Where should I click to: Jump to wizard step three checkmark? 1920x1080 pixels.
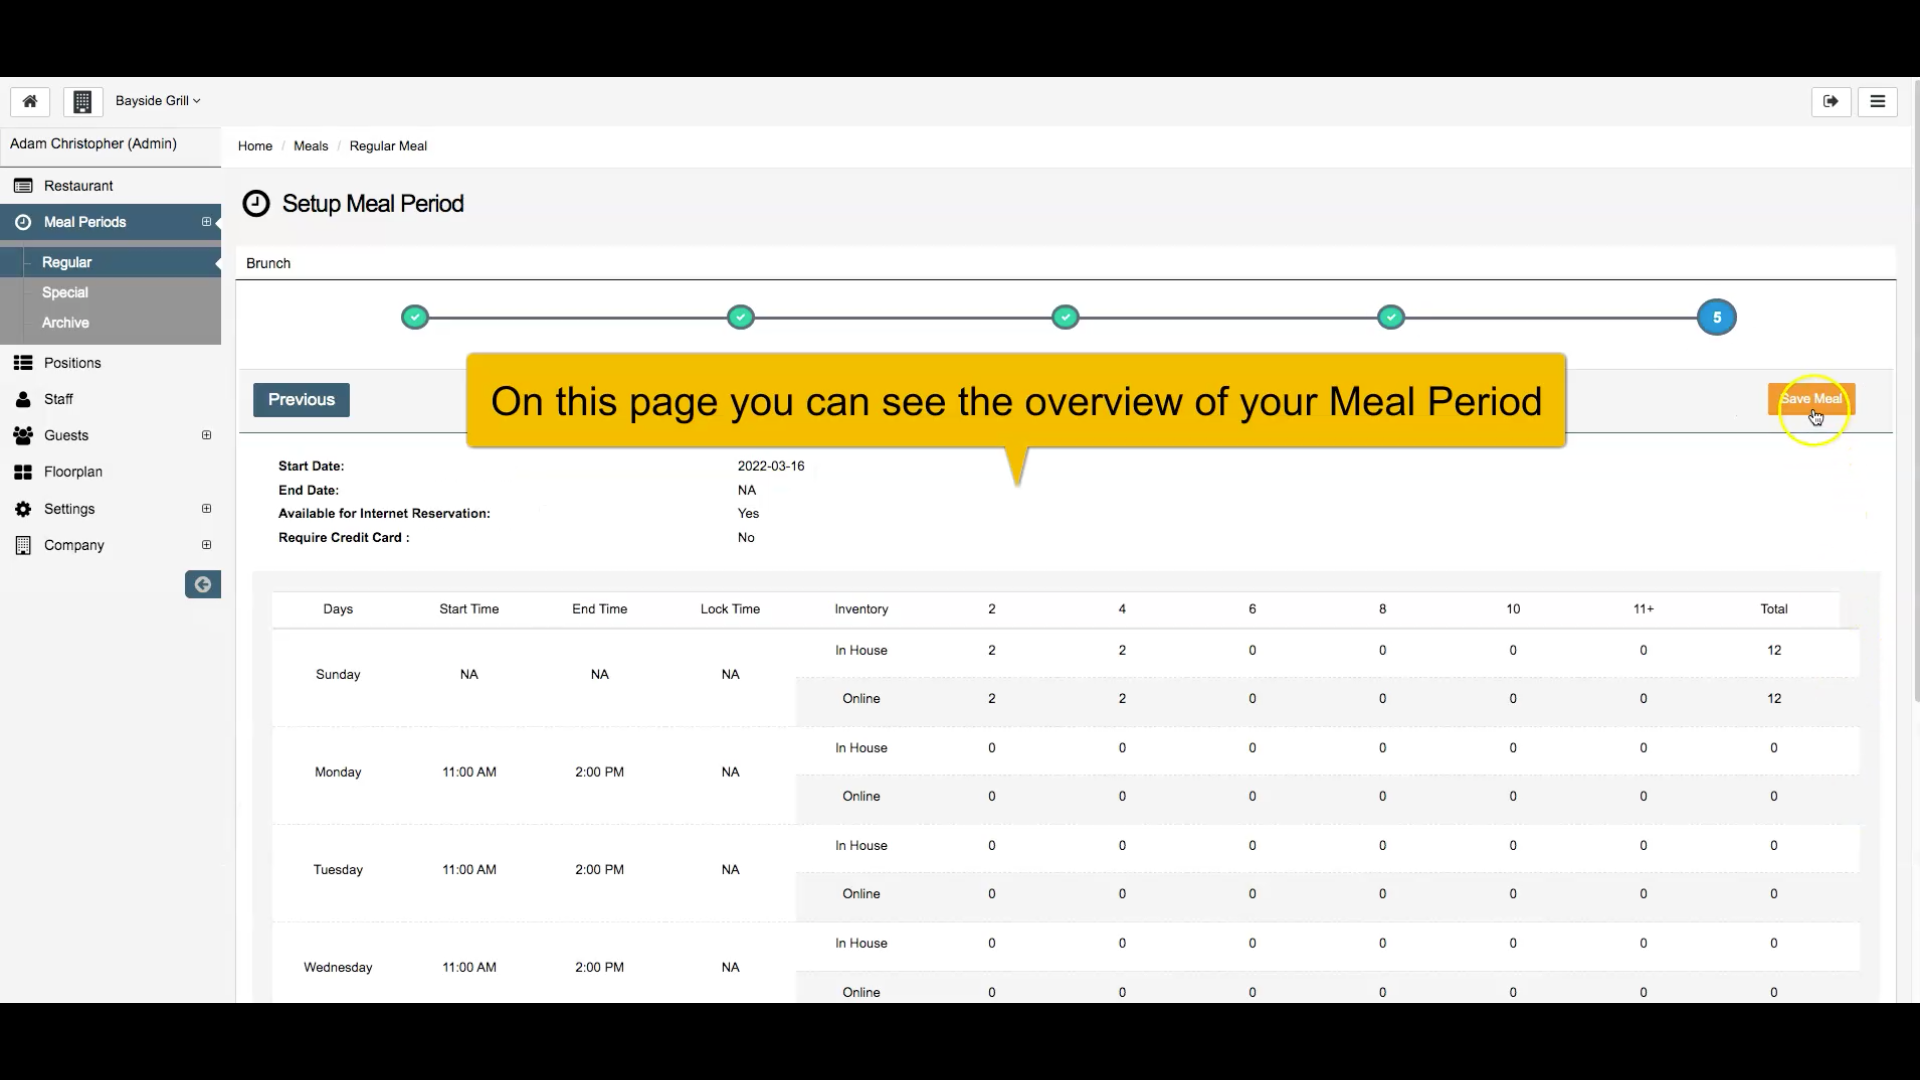point(1066,318)
